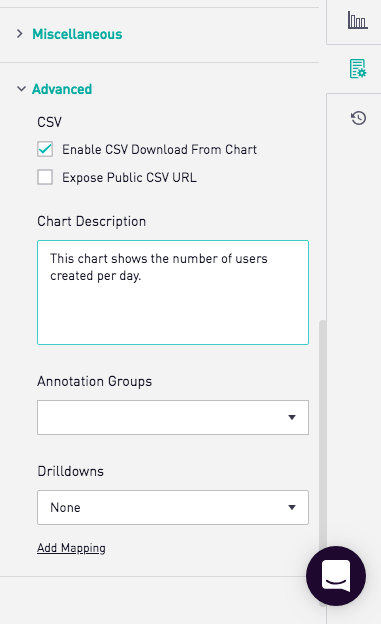Click inside the Chart Description text box
The height and width of the screenshot is (624, 381).
[x=173, y=292]
